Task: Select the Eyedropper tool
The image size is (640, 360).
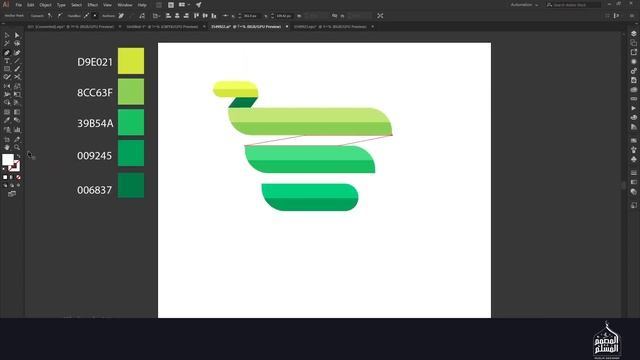Action: 7,120
